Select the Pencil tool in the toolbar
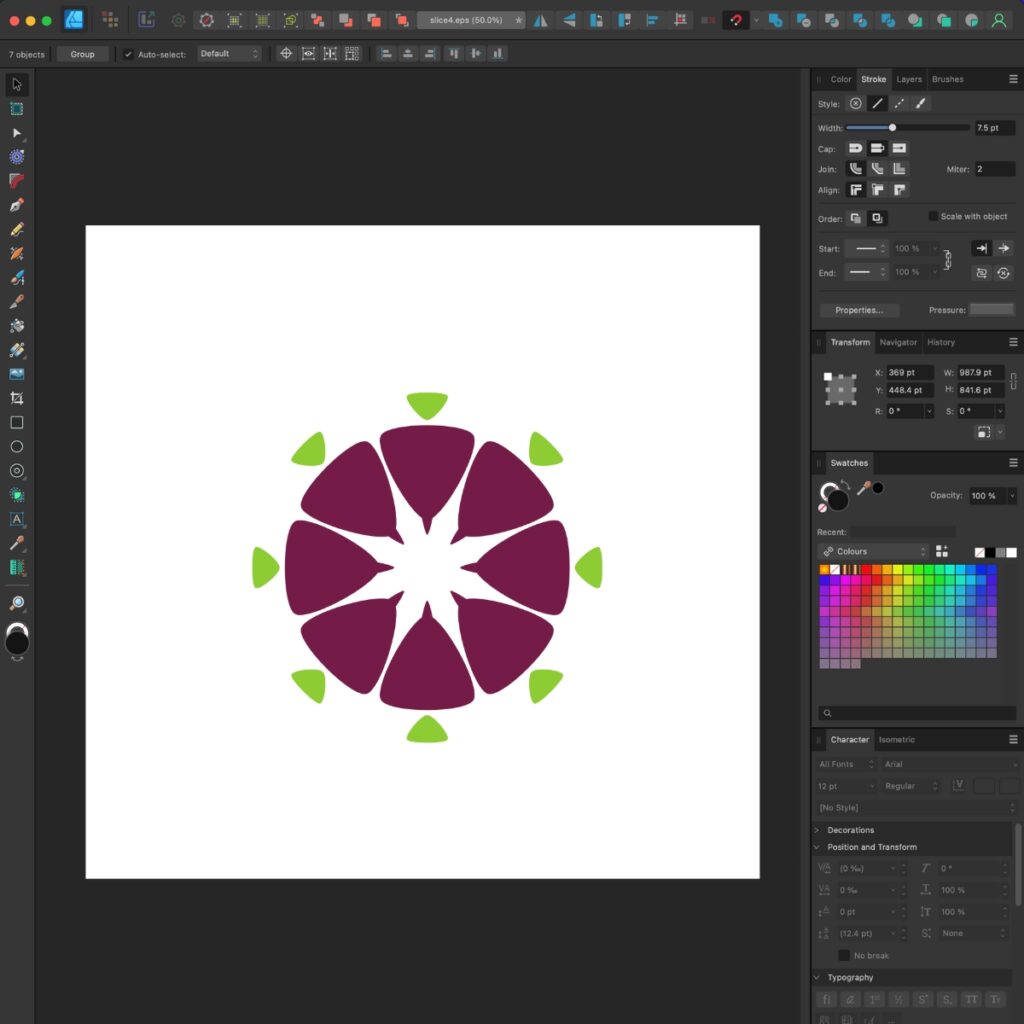This screenshot has height=1024, width=1024. (16, 229)
